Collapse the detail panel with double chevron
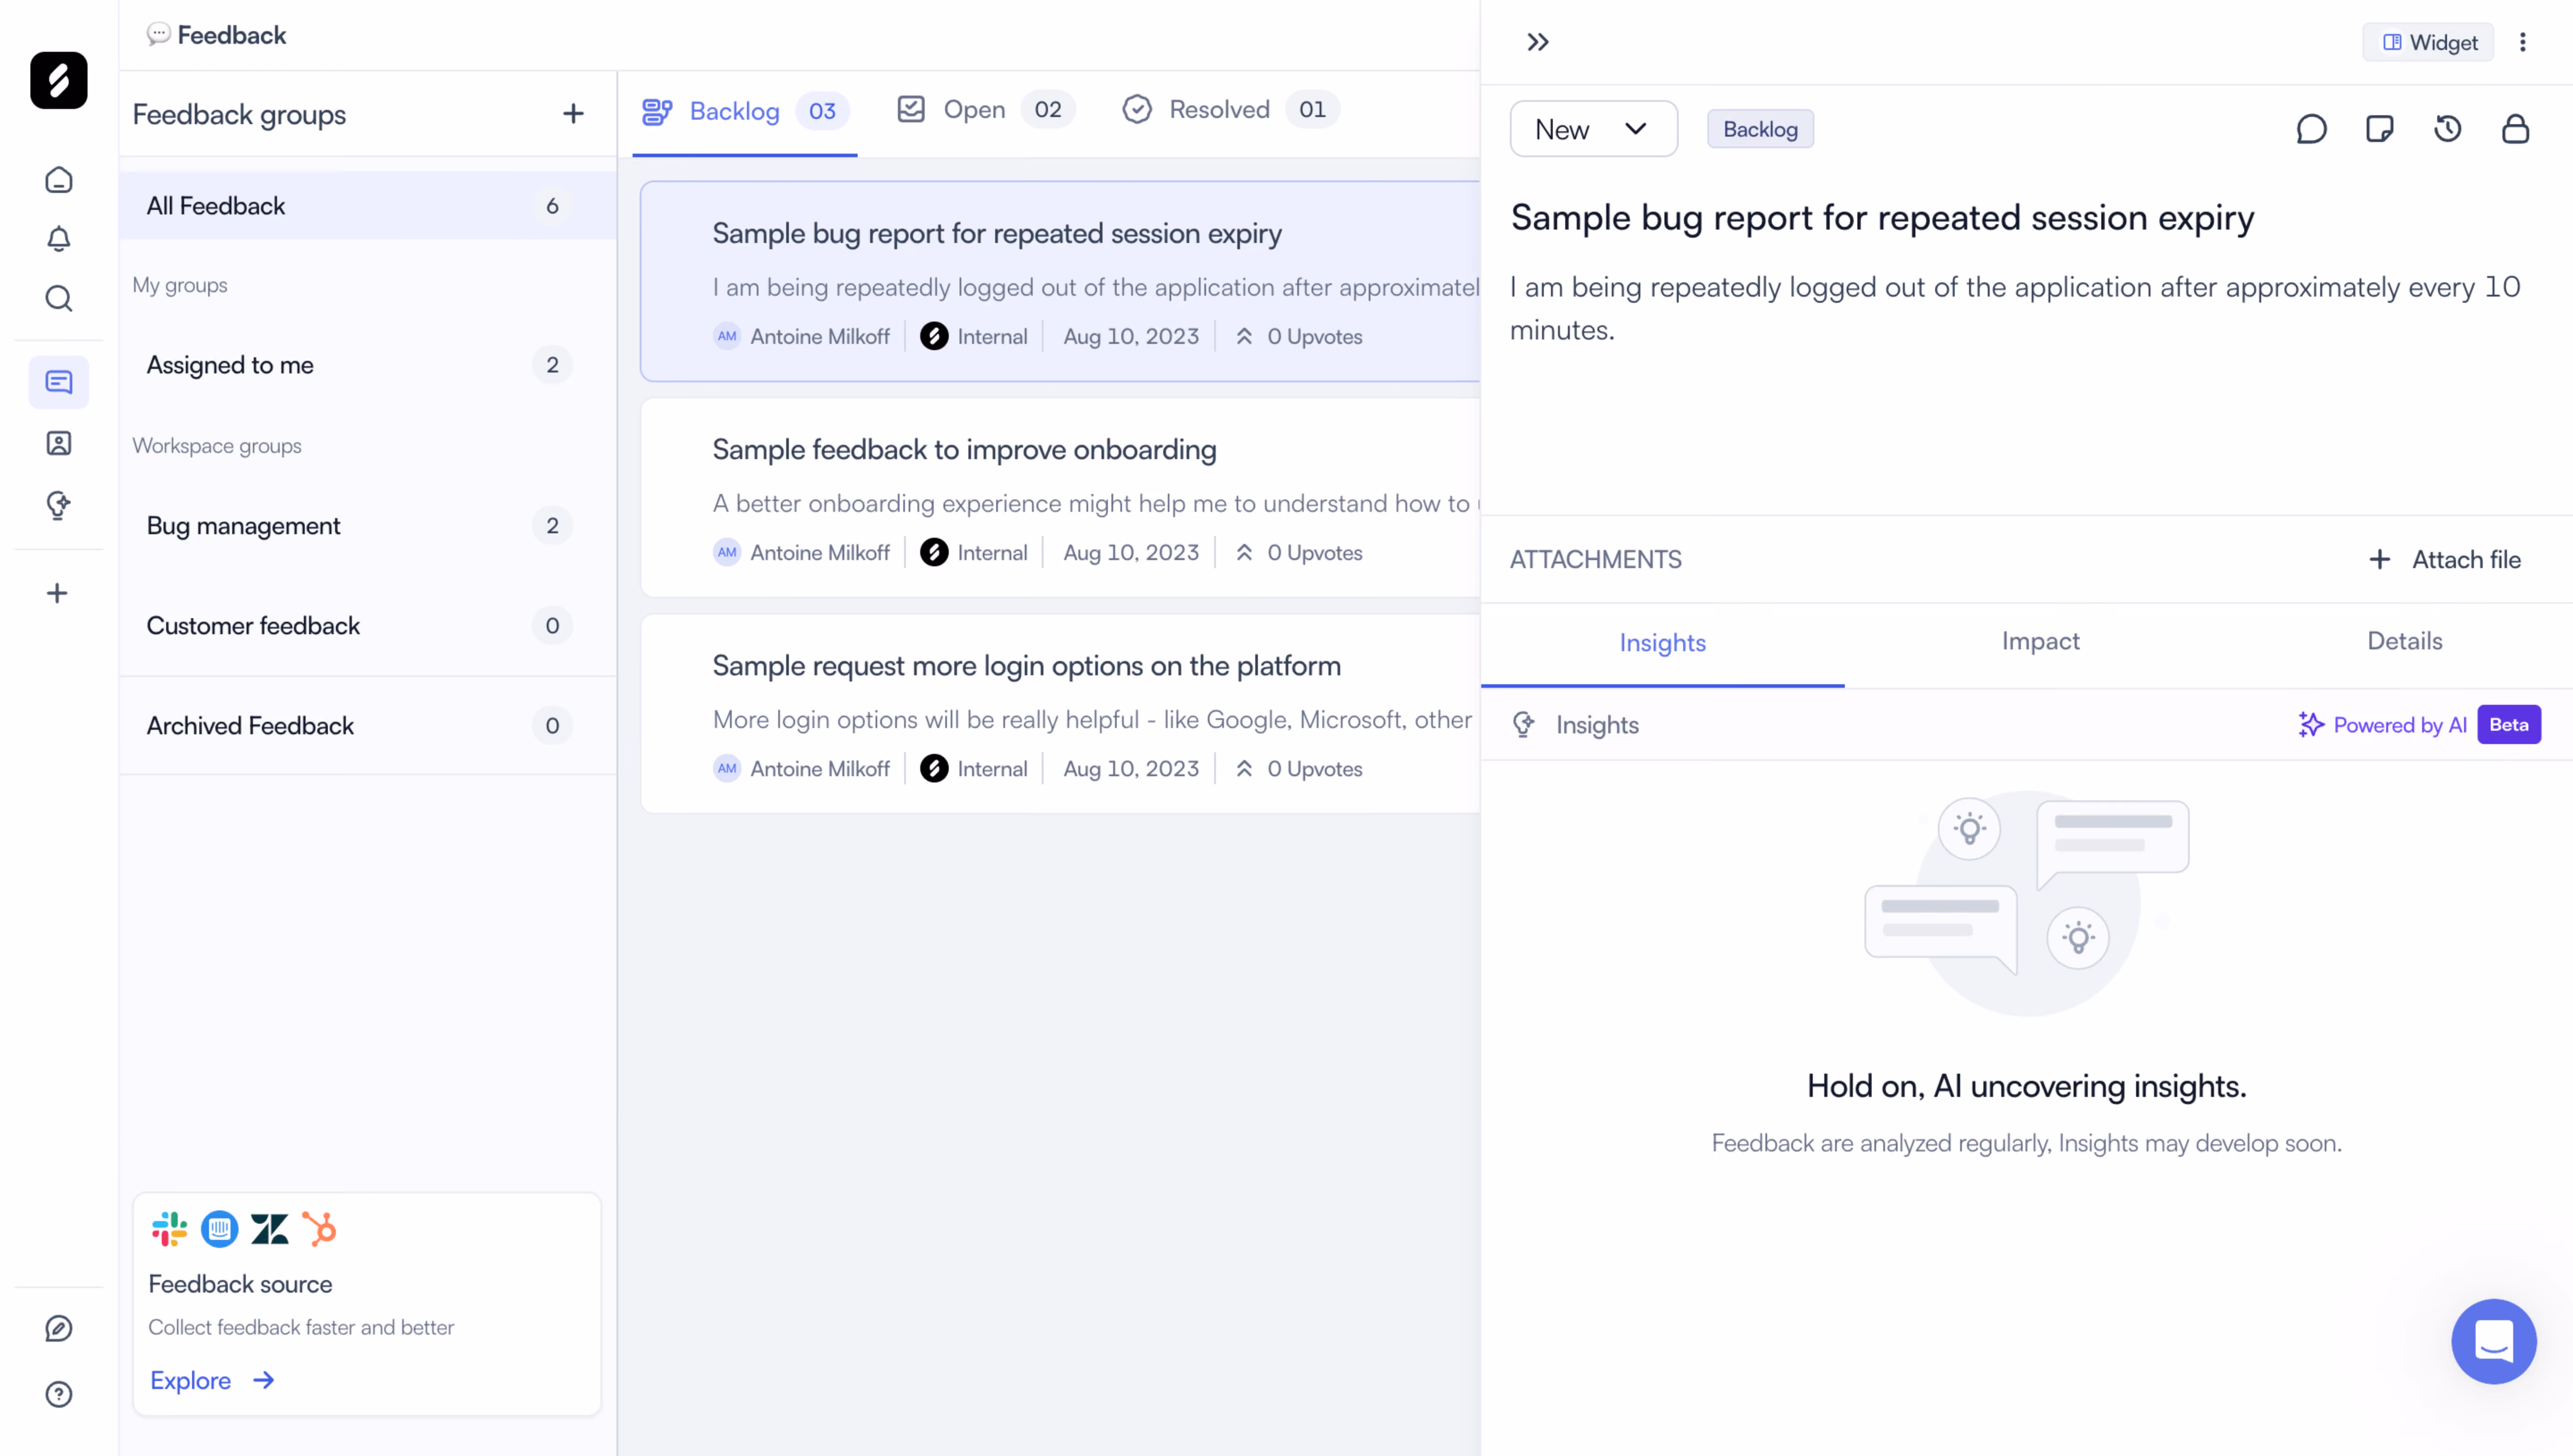 [x=1538, y=42]
